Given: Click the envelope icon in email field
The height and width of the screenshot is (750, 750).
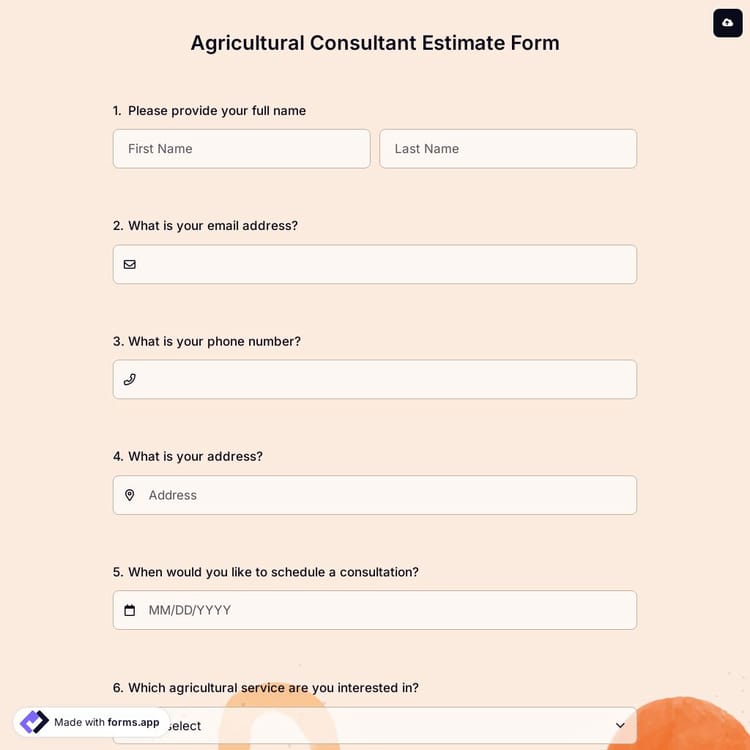Looking at the screenshot, I should pyautogui.click(x=130, y=265).
